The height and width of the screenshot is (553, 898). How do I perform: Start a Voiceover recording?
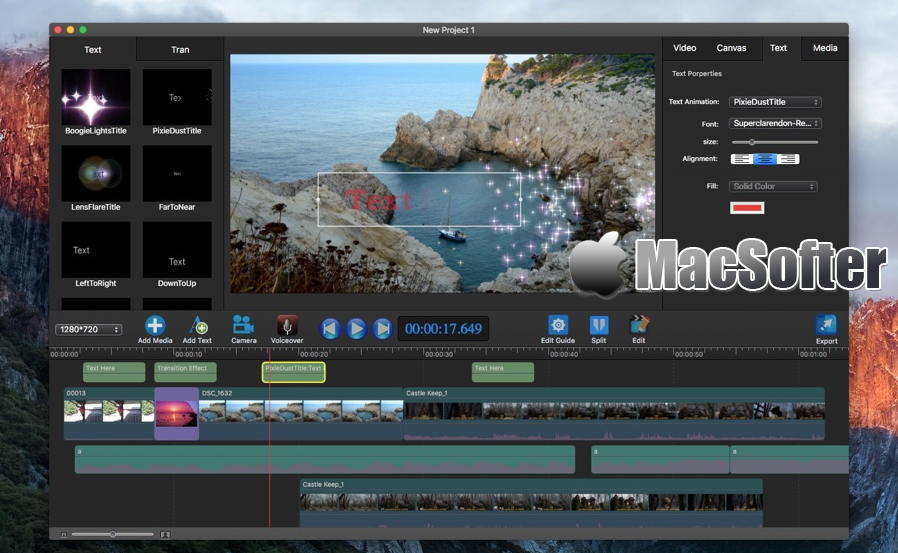[x=287, y=325]
